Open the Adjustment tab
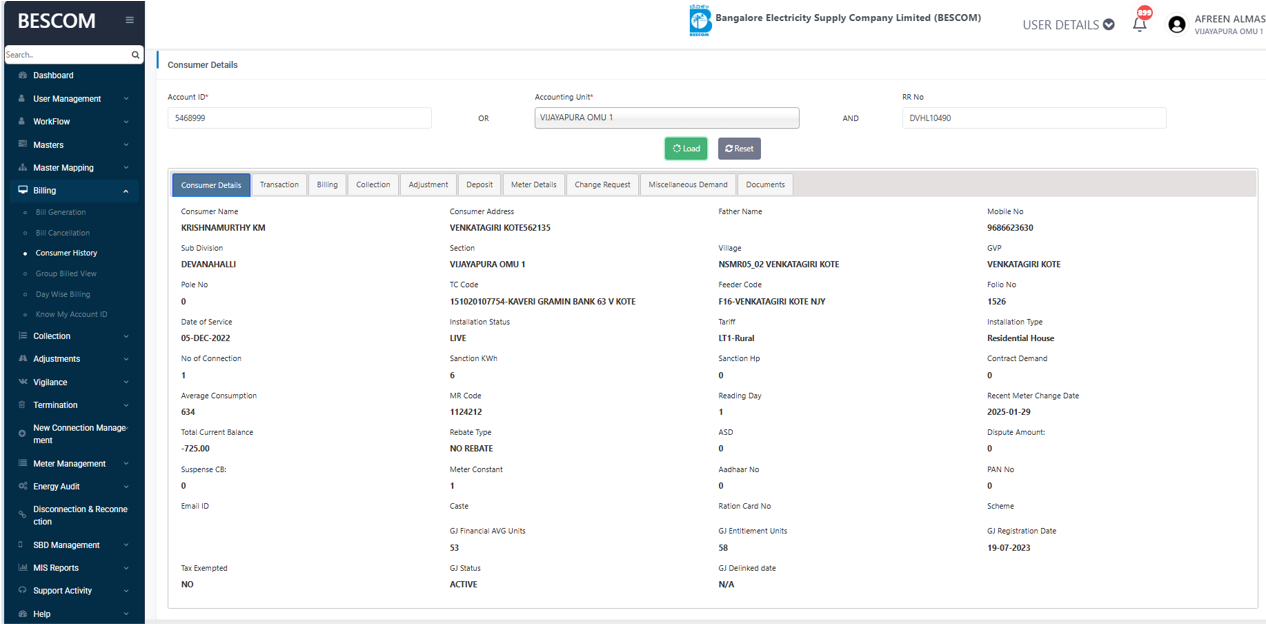The height and width of the screenshot is (624, 1266). pos(428,185)
